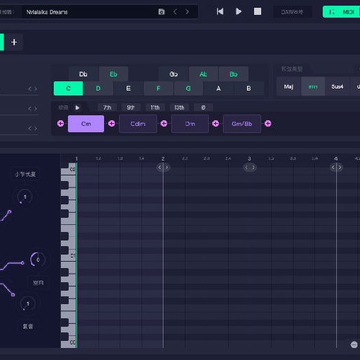
Task: Click the piano key labeled C2
Action: coord(69,169)
